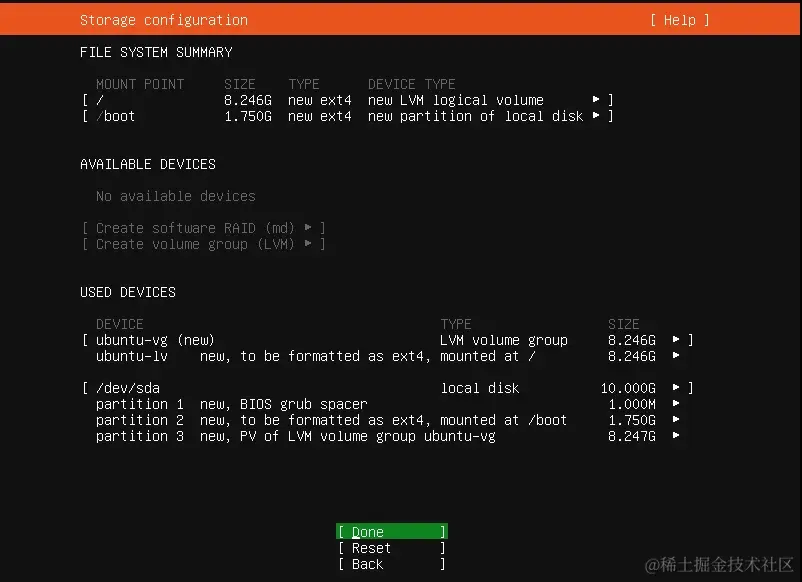Open arrow menu for ubuntu-vg volume group

(x=676, y=339)
